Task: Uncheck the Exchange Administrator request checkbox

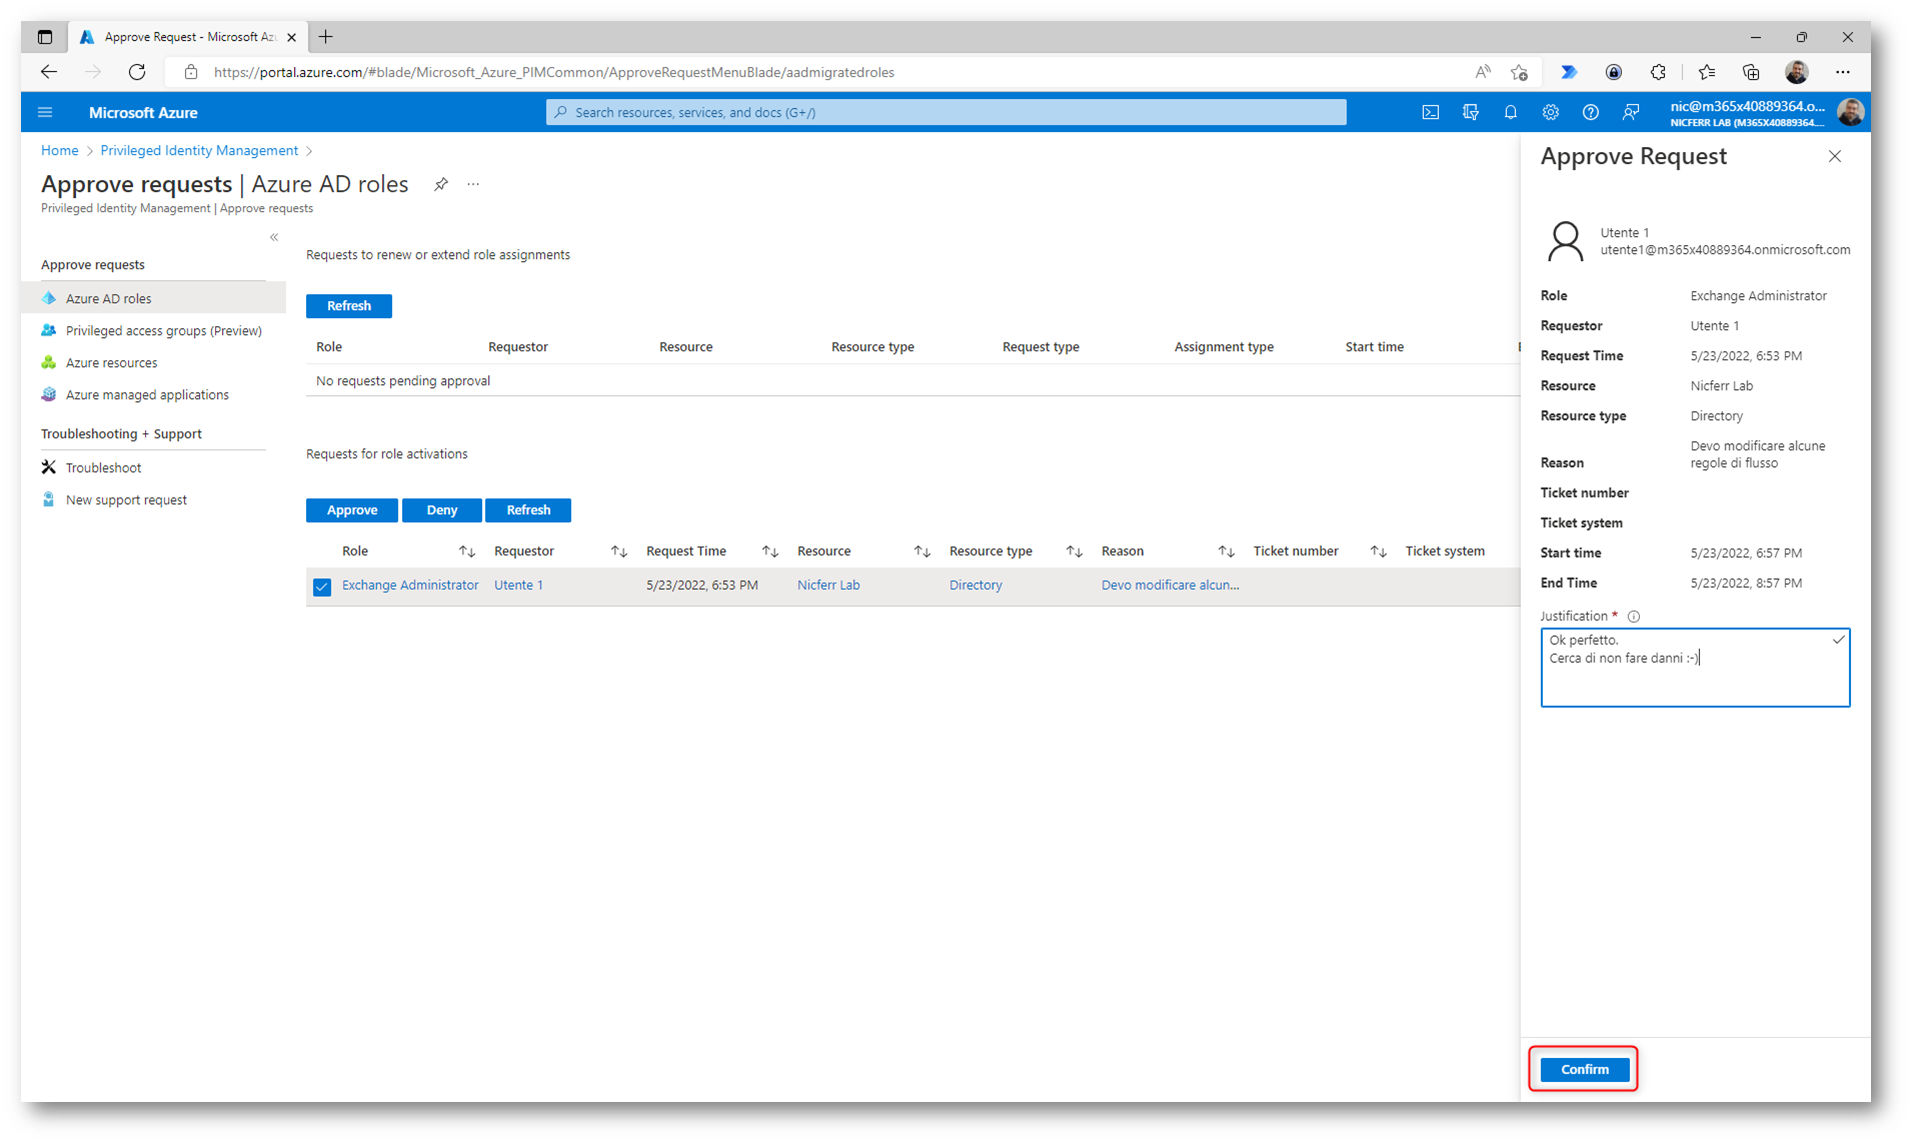Action: pyautogui.click(x=322, y=587)
